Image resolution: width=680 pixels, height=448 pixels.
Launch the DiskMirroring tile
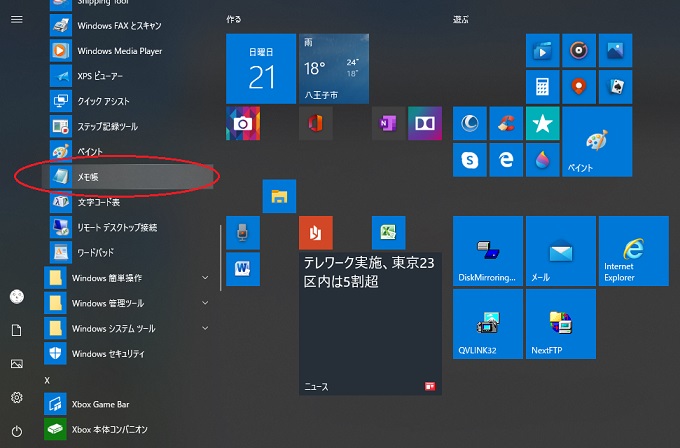488,251
